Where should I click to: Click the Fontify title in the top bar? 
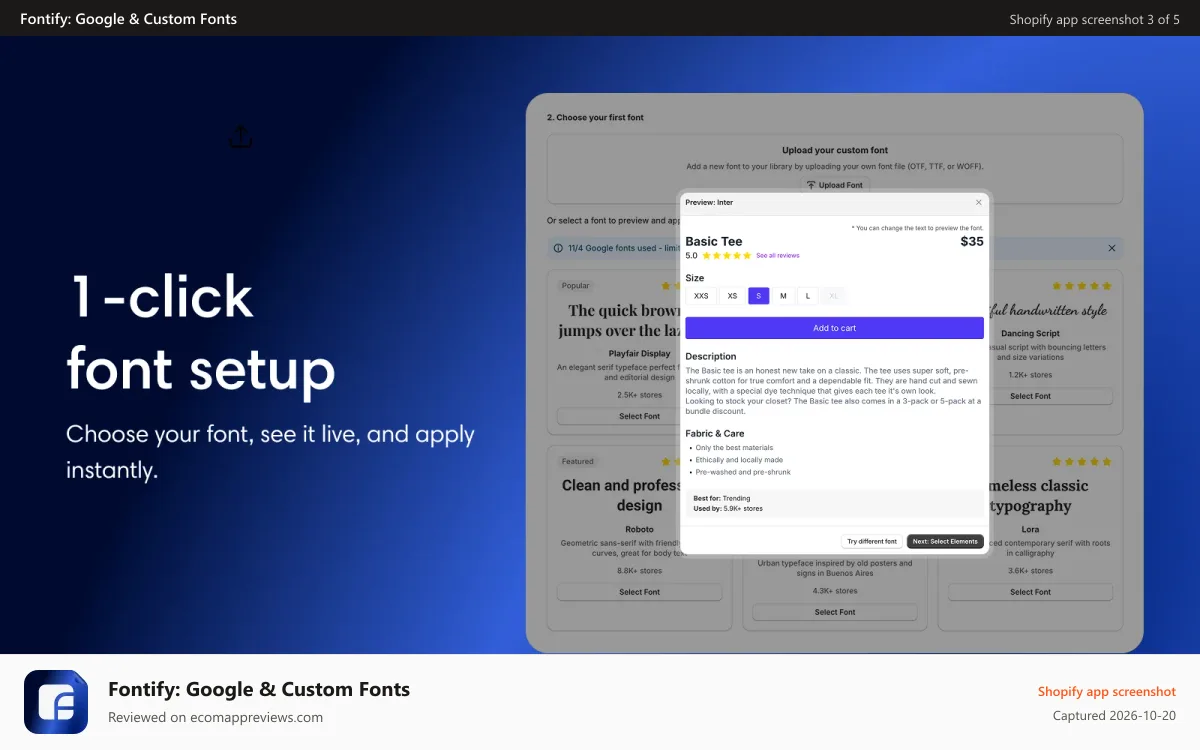coord(128,18)
